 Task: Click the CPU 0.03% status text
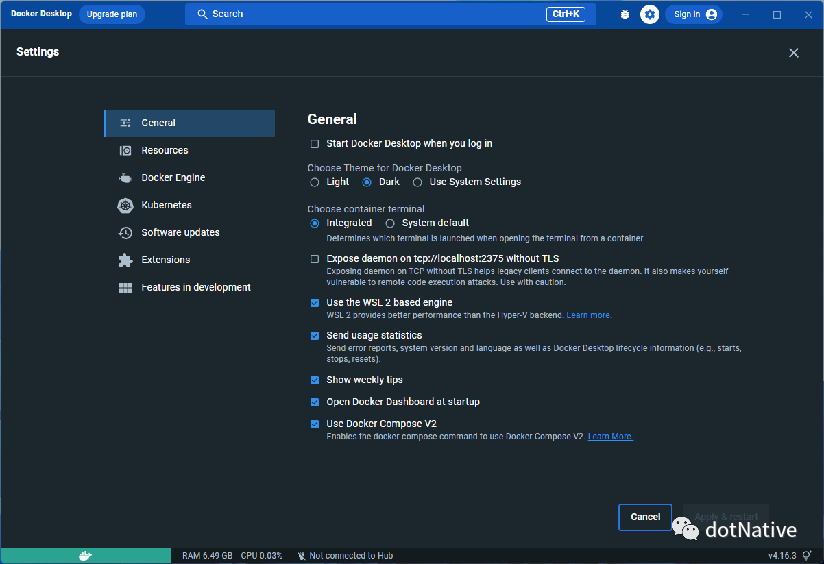(262, 556)
